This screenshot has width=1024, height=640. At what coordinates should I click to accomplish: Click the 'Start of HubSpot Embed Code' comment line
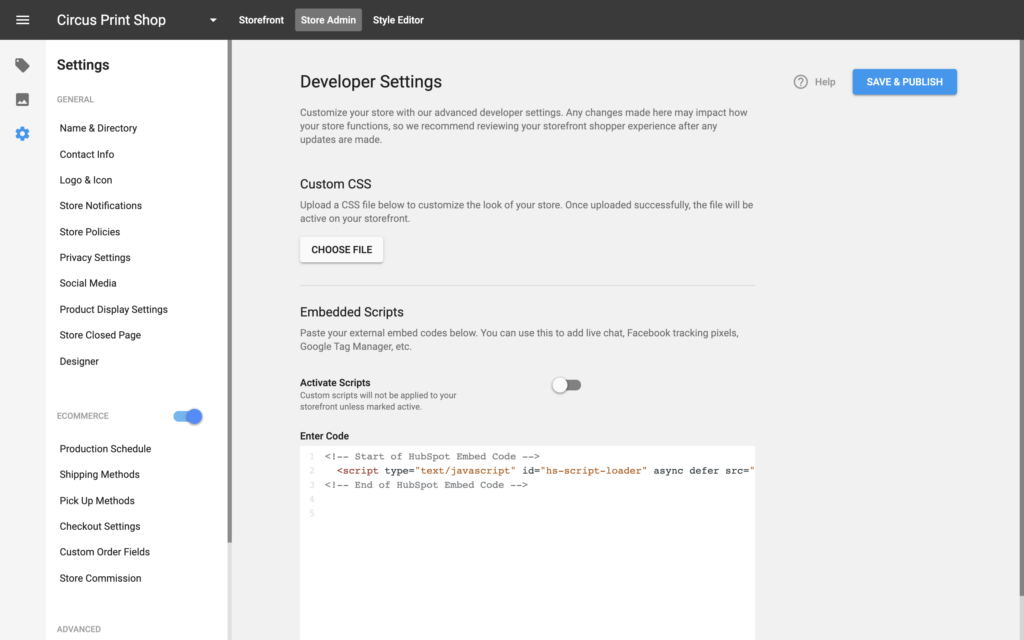tap(432, 456)
